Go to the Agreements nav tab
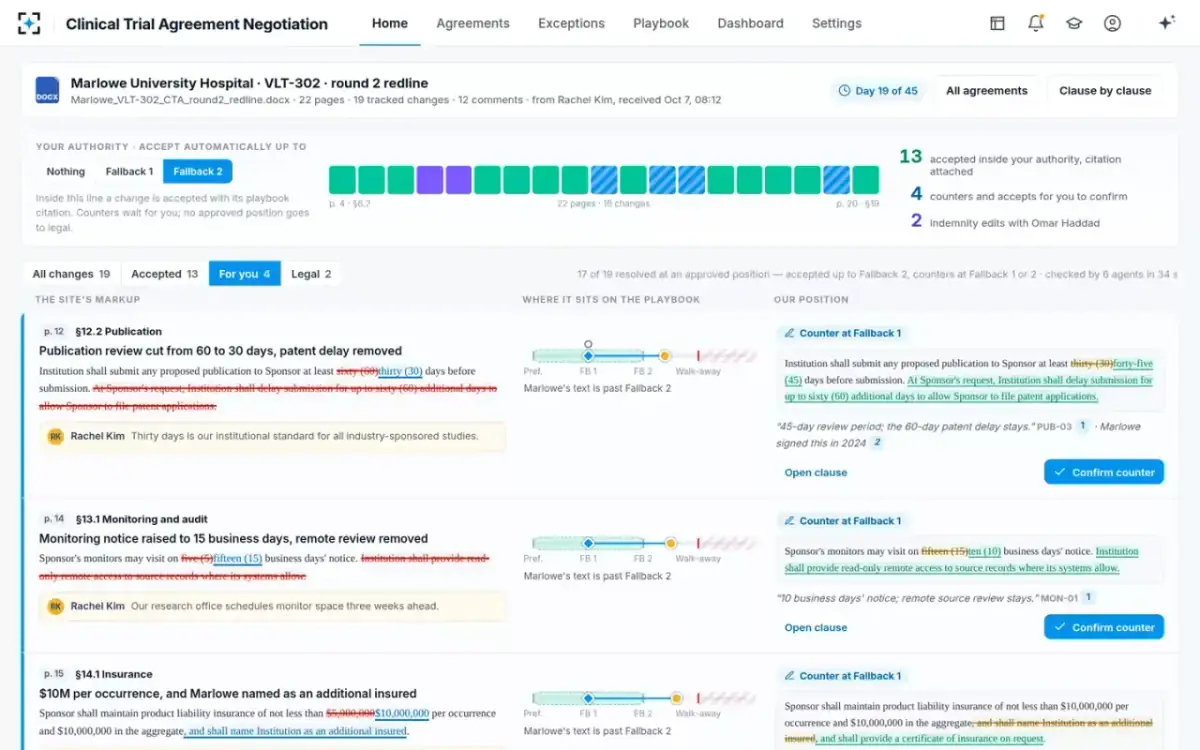 (473, 23)
